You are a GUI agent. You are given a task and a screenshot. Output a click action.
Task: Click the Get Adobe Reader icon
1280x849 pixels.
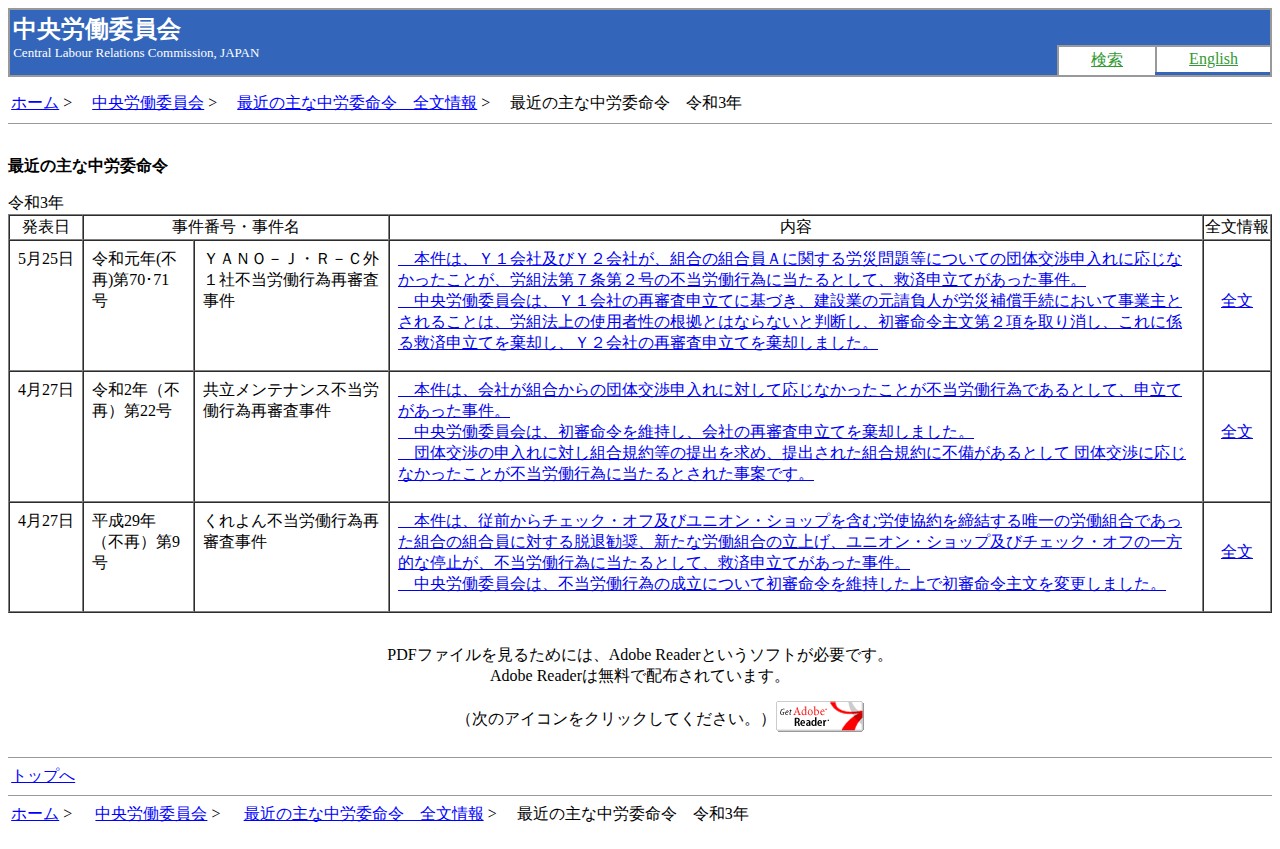point(819,716)
